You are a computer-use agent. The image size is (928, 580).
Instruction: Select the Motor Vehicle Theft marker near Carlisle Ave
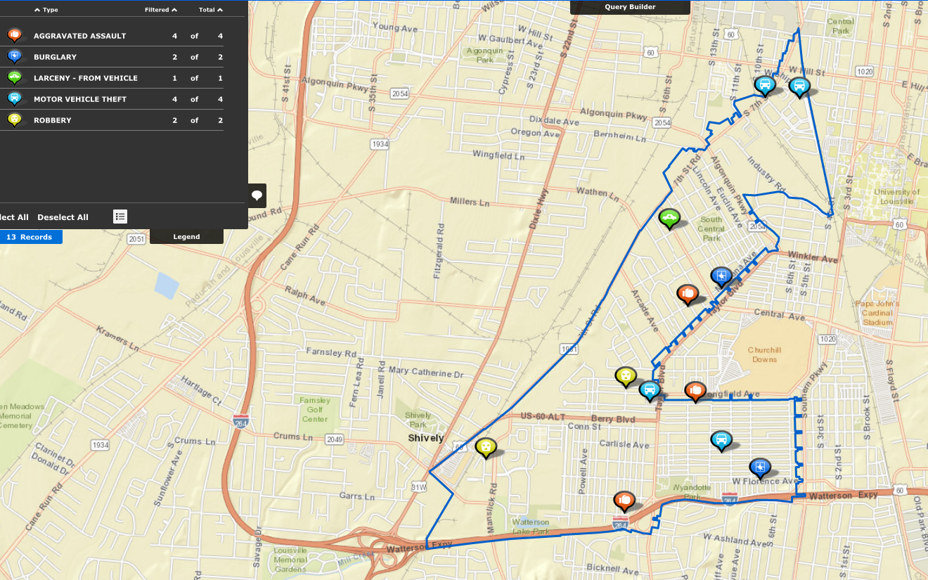(x=720, y=439)
